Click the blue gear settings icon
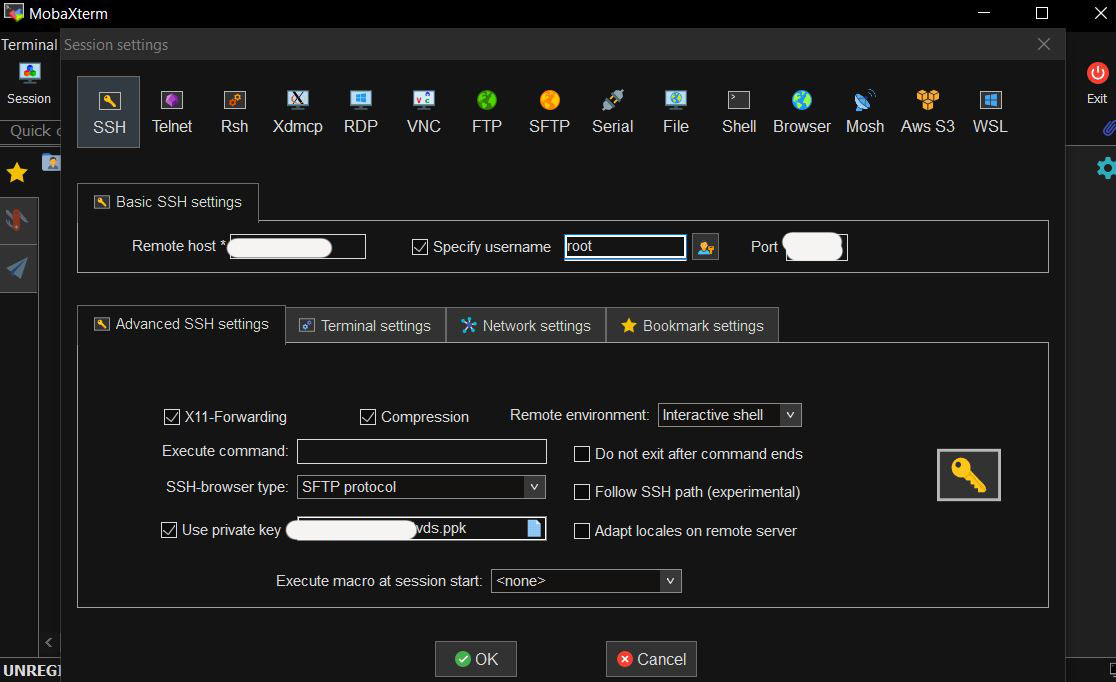The image size is (1116, 682). point(1105,168)
